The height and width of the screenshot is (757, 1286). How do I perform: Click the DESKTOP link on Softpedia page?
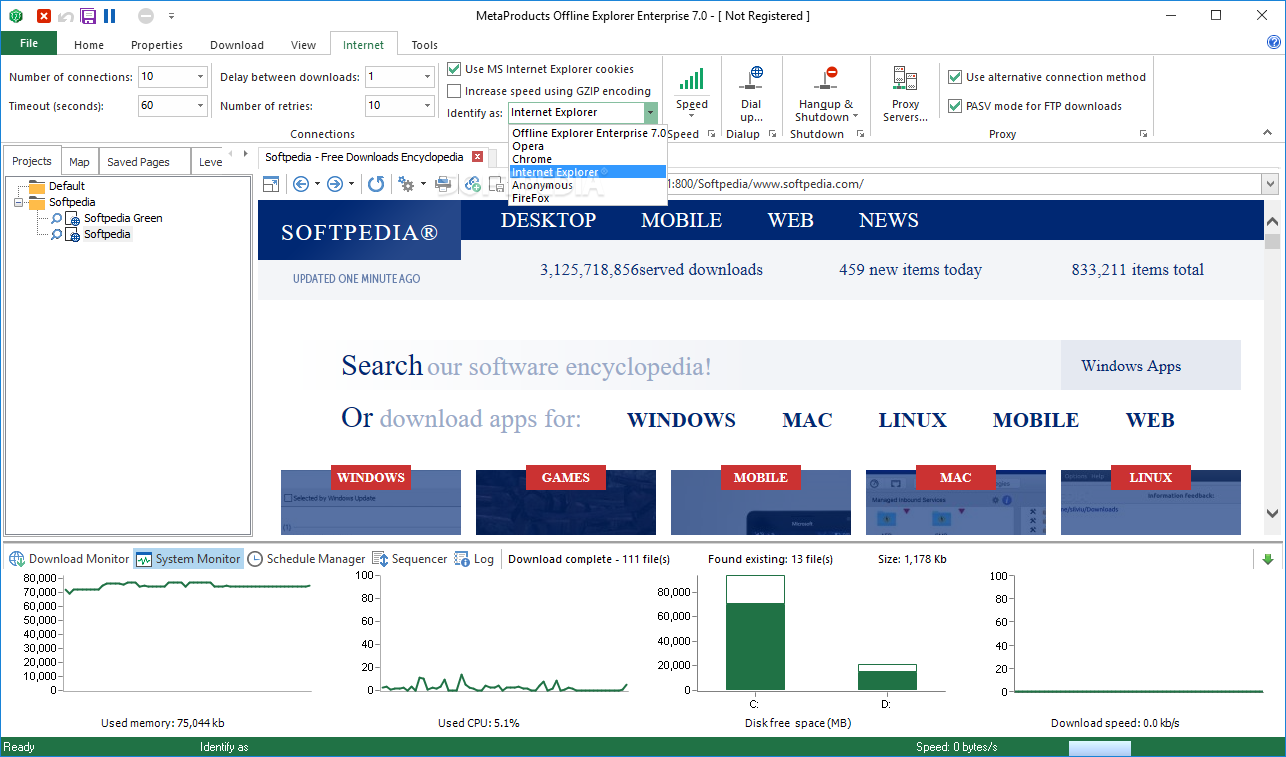tap(548, 221)
